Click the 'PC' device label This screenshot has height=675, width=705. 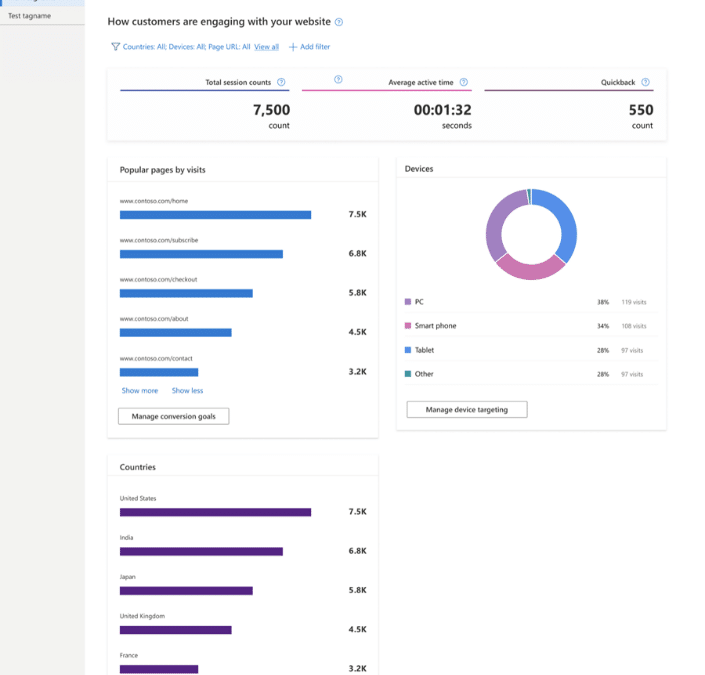[419, 302]
